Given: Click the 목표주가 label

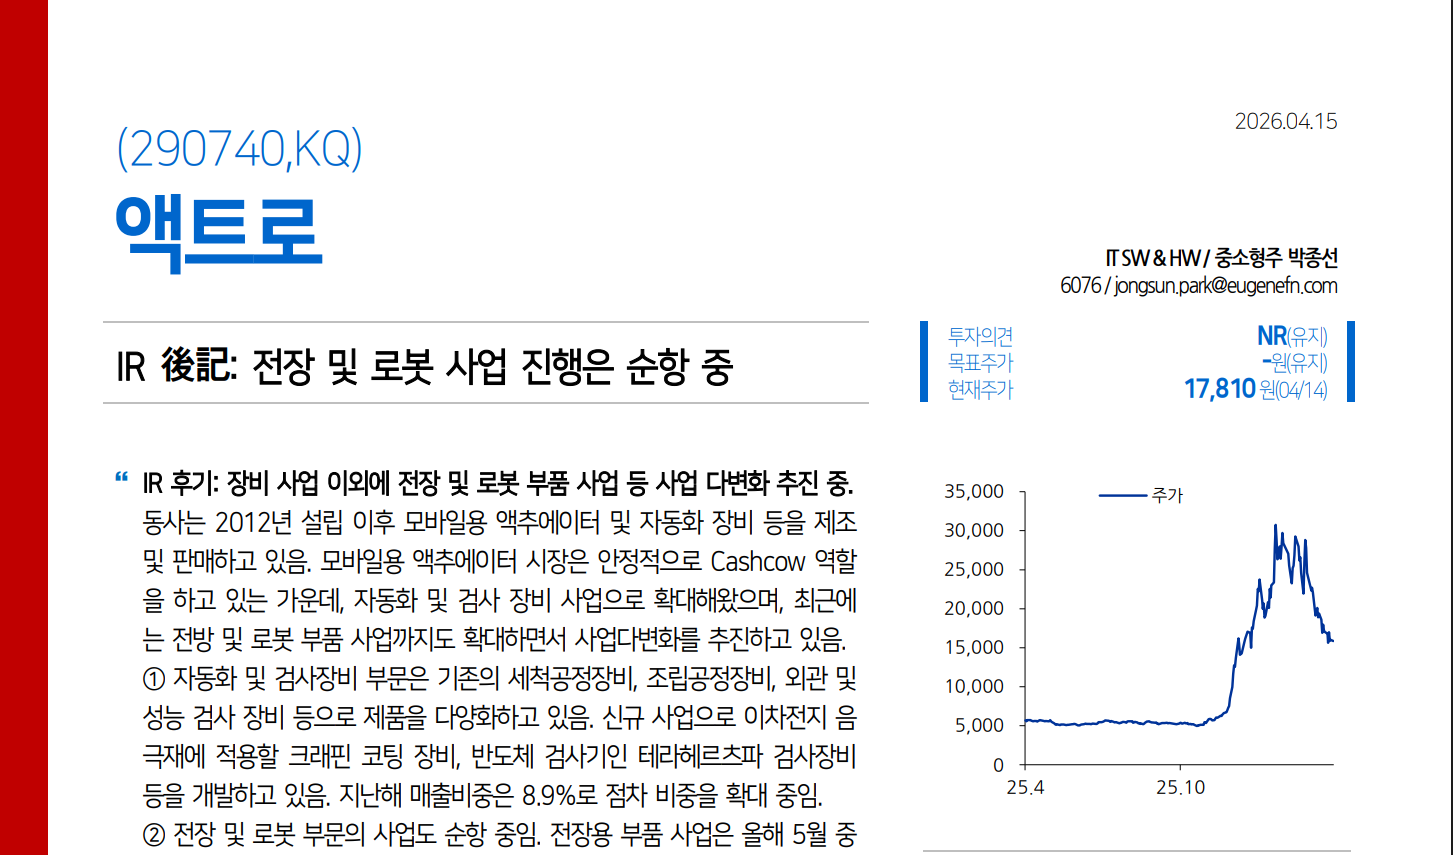Looking at the screenshot, I should pos(980,362).
